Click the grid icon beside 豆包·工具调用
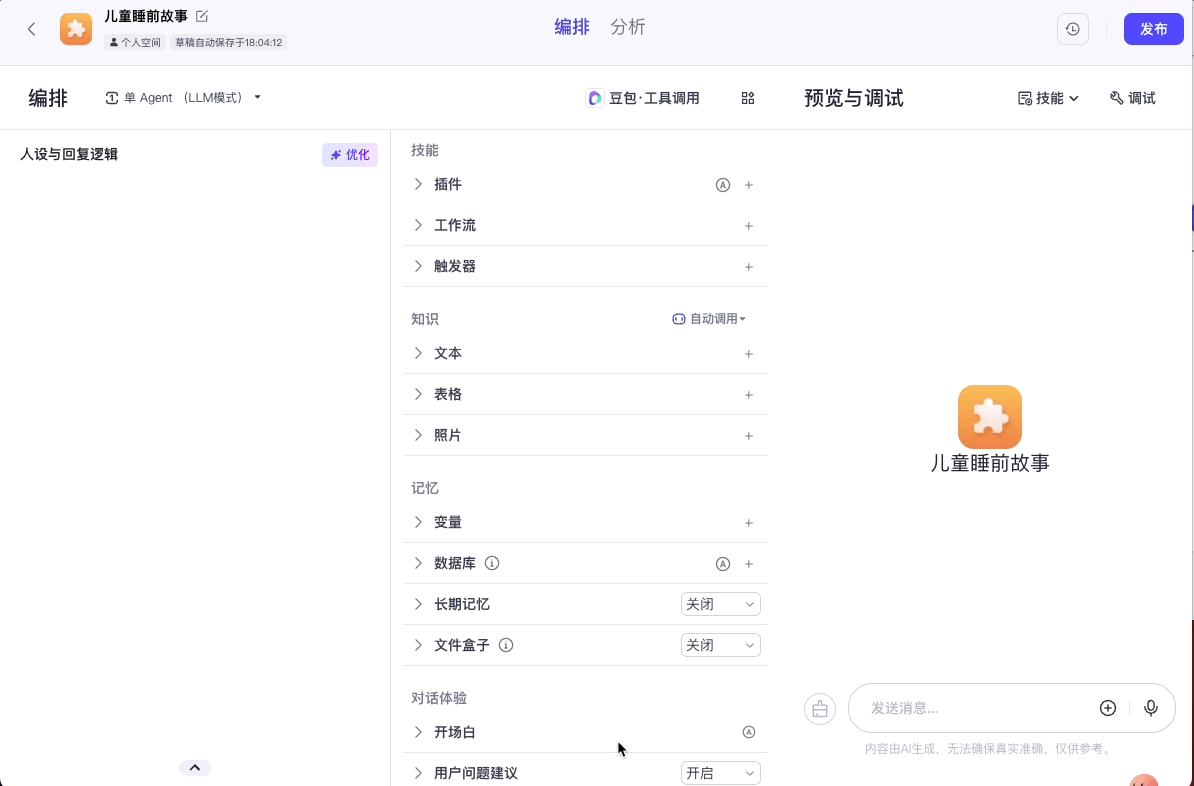The height and width of the screenshot is (786, 1194). pyautogui.click(x=747, y=97)
